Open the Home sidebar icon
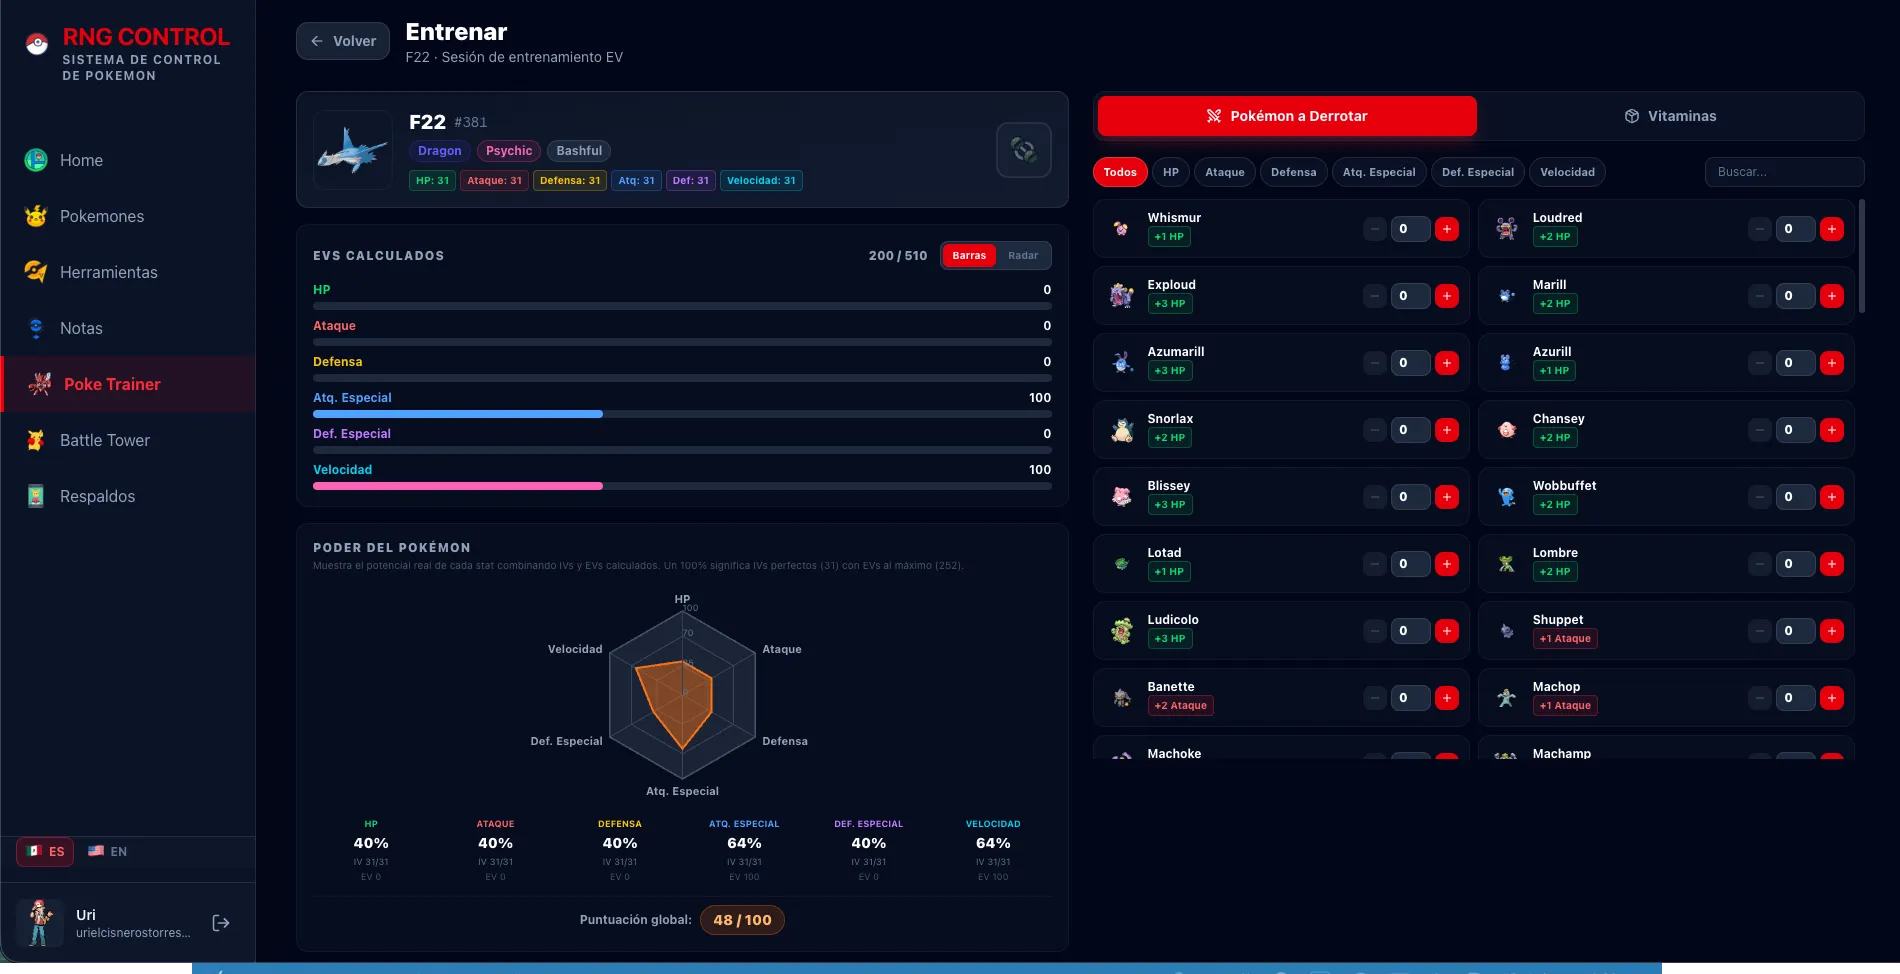This screenshot has width=1900, height=974. coord(36,160)
